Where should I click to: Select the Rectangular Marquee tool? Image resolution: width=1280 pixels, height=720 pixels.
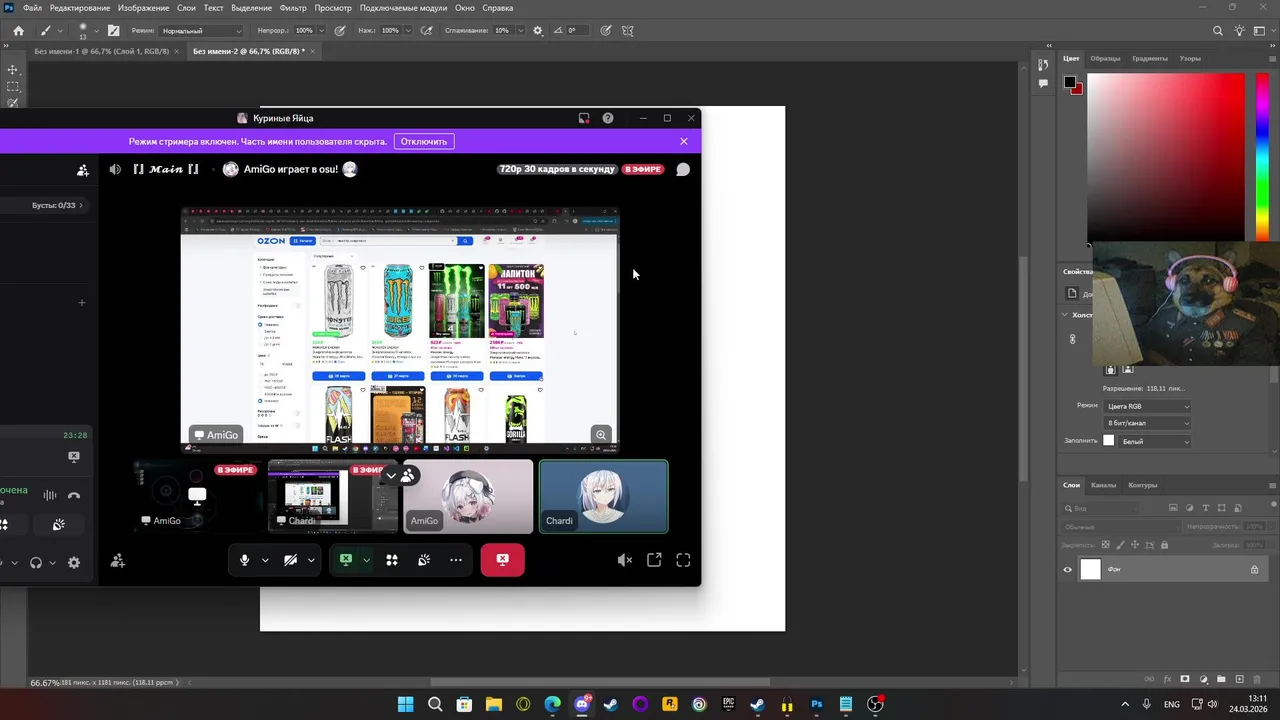[x=13, y=87]
